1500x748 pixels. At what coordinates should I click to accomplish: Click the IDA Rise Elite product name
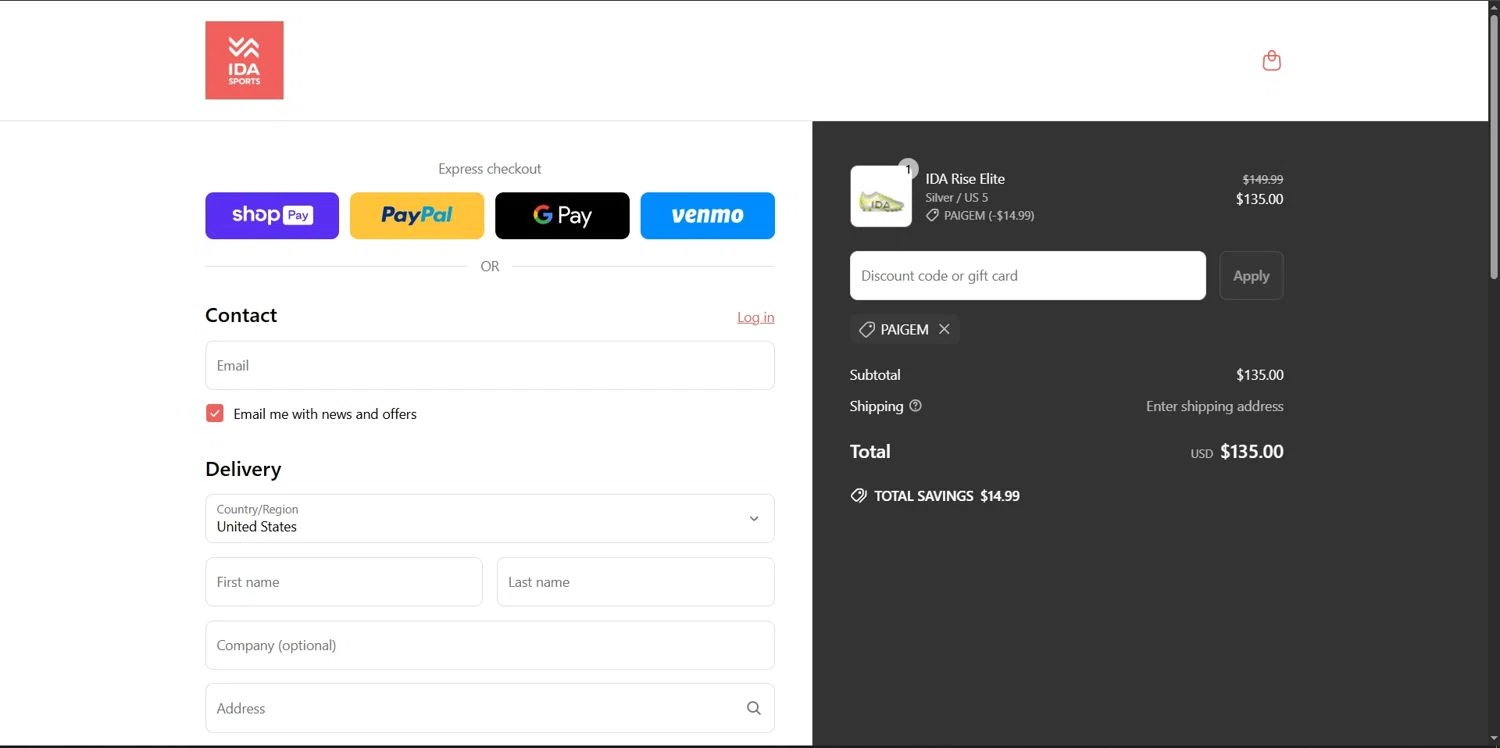[x=965, y=179]
